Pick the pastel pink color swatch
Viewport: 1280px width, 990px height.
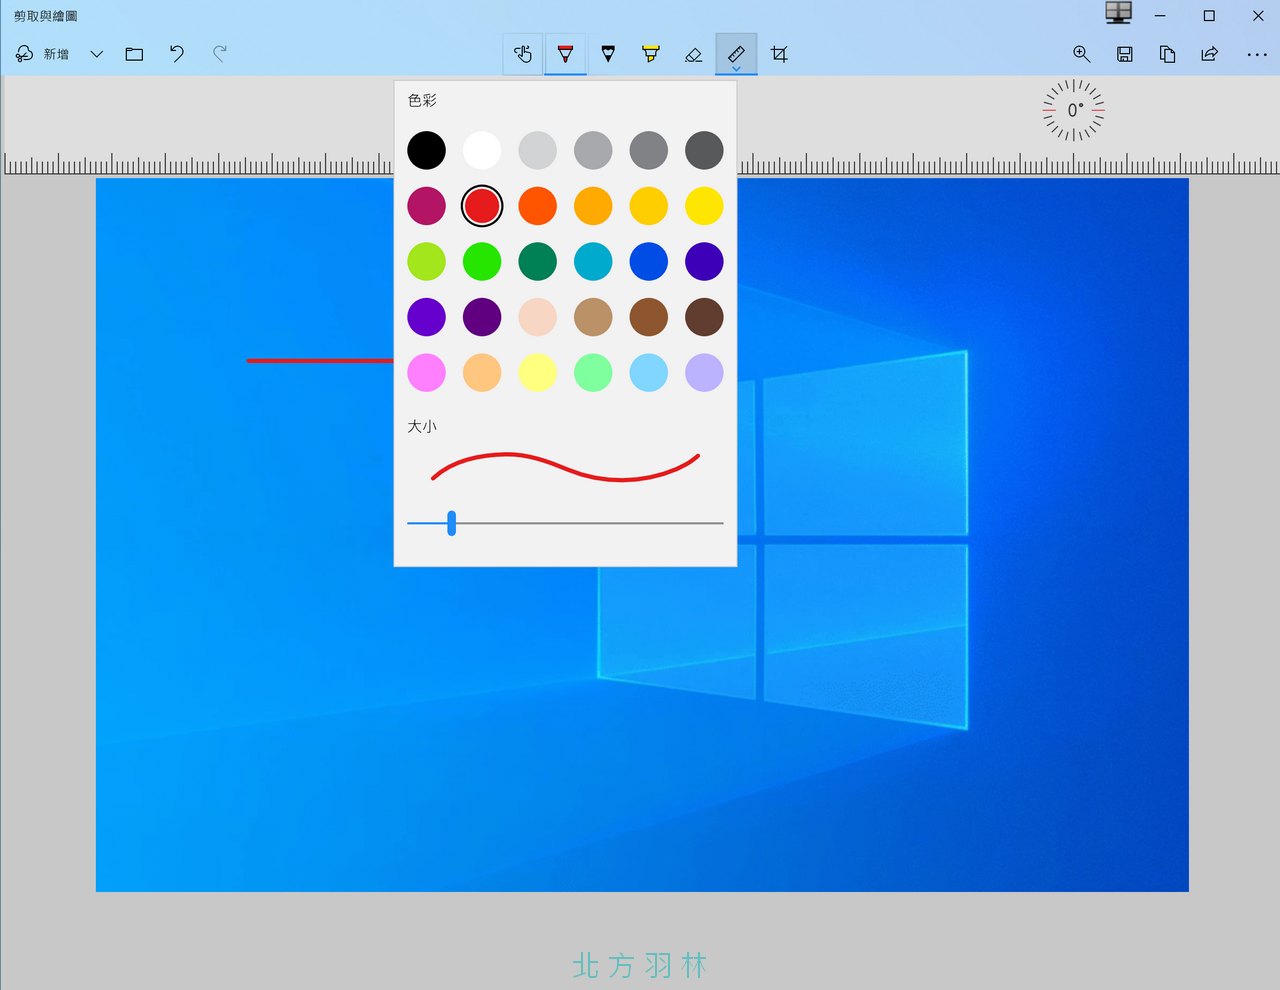pos(426,372)
